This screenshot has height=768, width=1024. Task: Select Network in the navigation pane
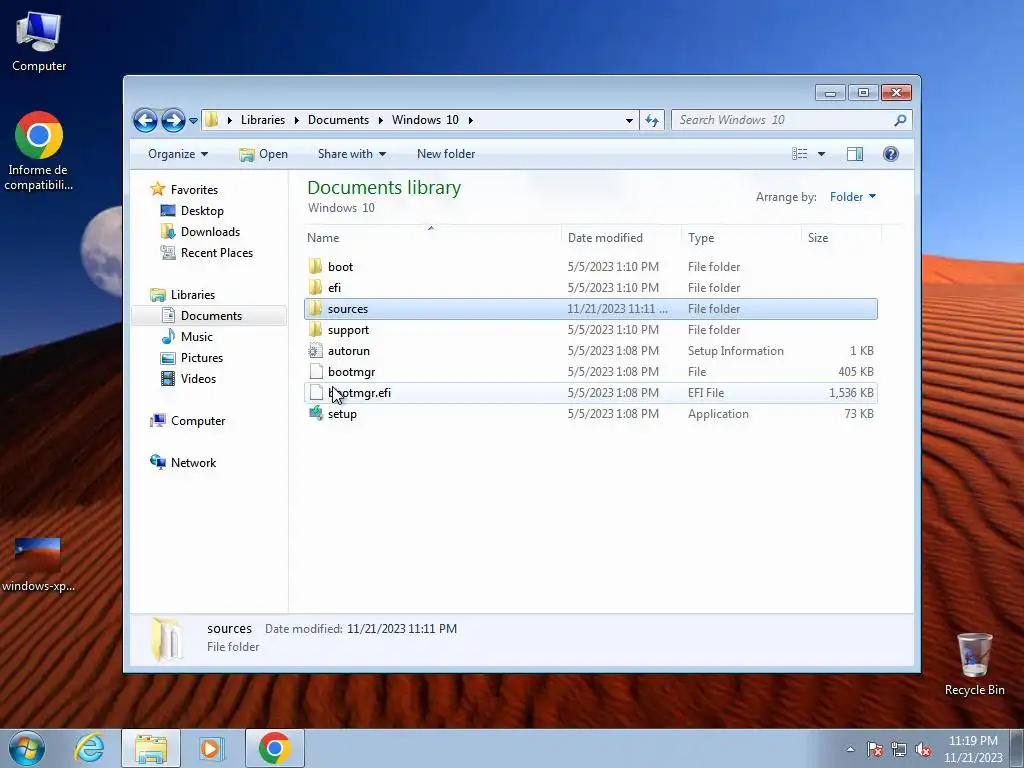coord(193,463)
